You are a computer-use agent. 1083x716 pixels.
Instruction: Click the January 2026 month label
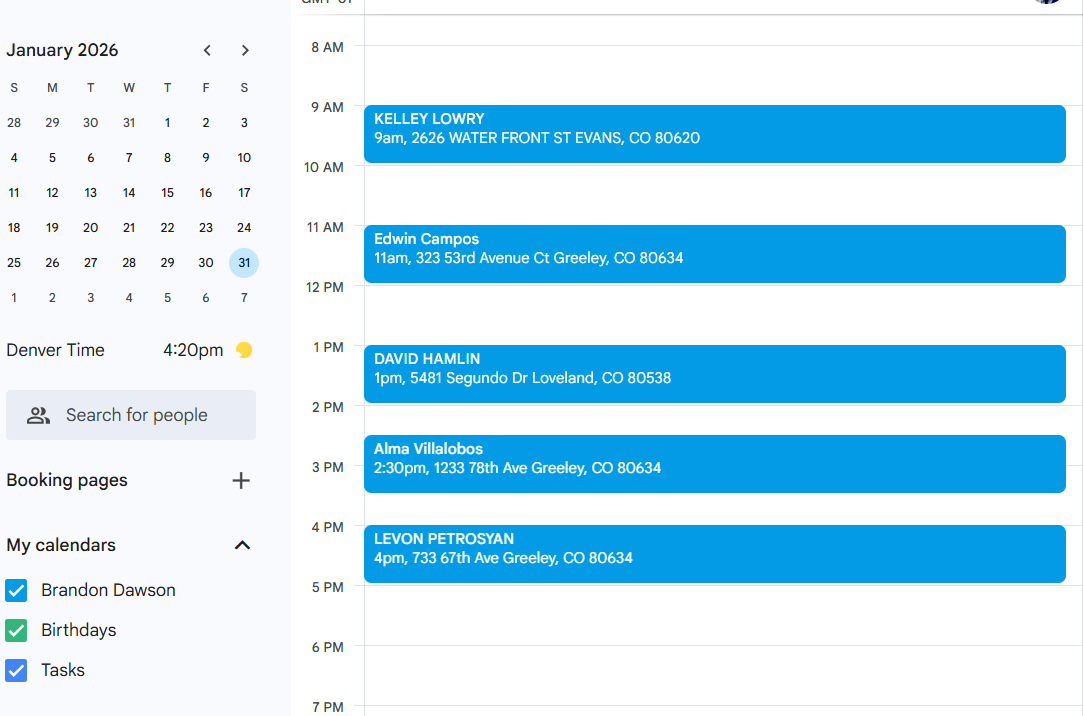coord(62,50)
